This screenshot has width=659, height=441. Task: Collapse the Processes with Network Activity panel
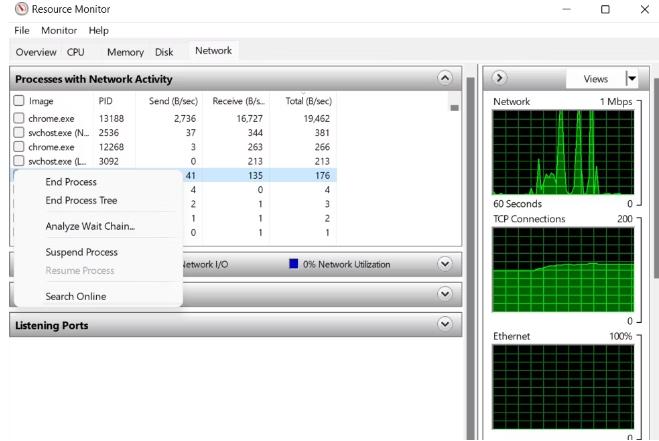445,78
